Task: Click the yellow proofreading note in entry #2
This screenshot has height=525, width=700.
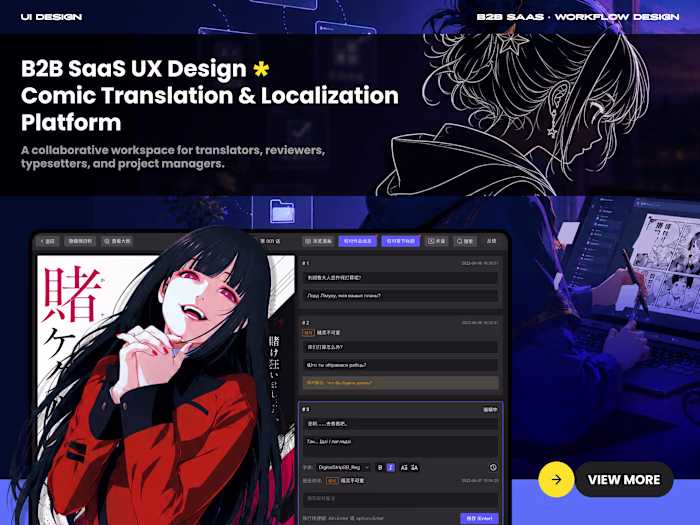Action: pos(400,383)
